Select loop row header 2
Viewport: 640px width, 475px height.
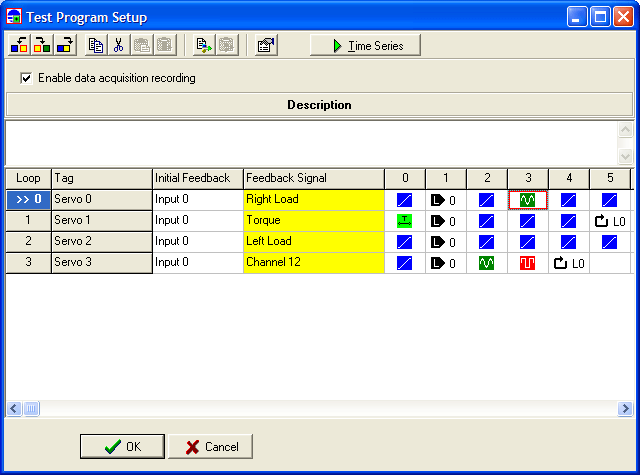pos(29,242)
